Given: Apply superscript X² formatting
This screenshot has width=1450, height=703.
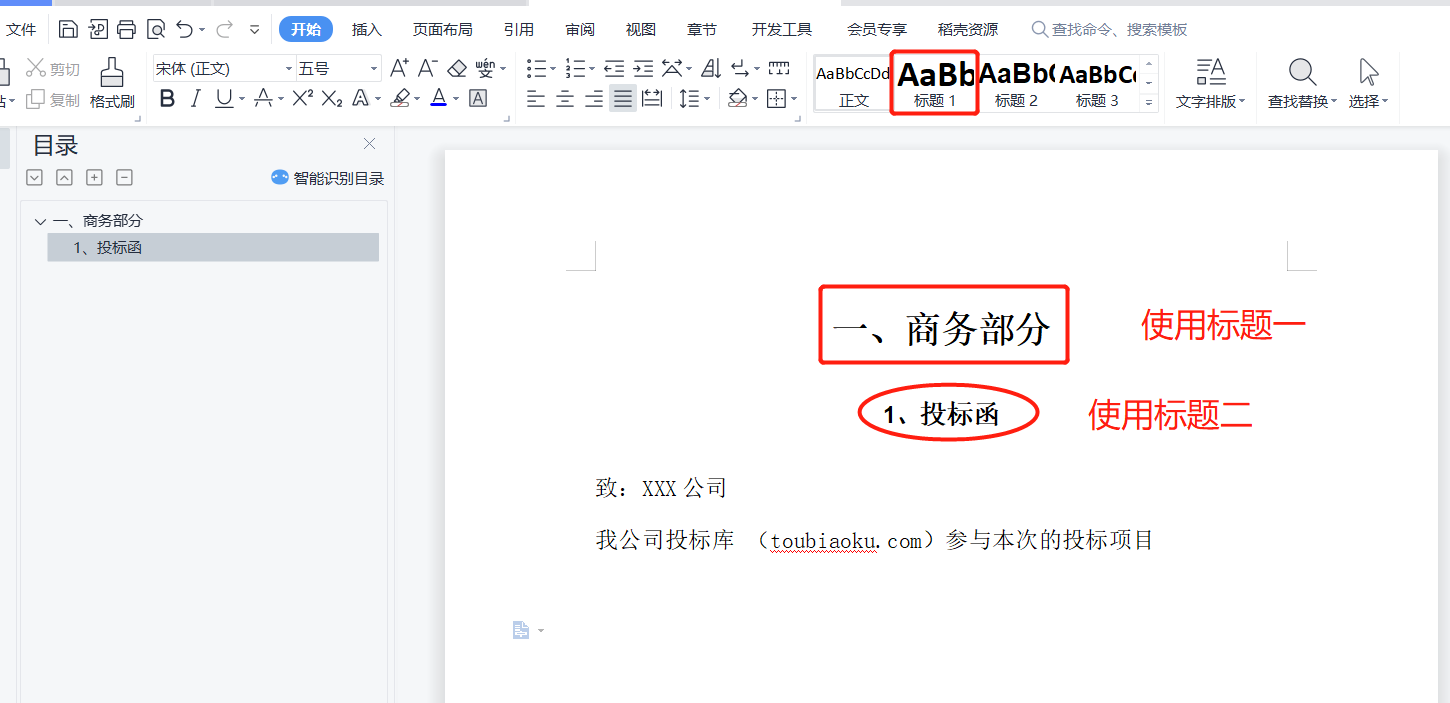Looking at the screenshot, I should (303, 98).
